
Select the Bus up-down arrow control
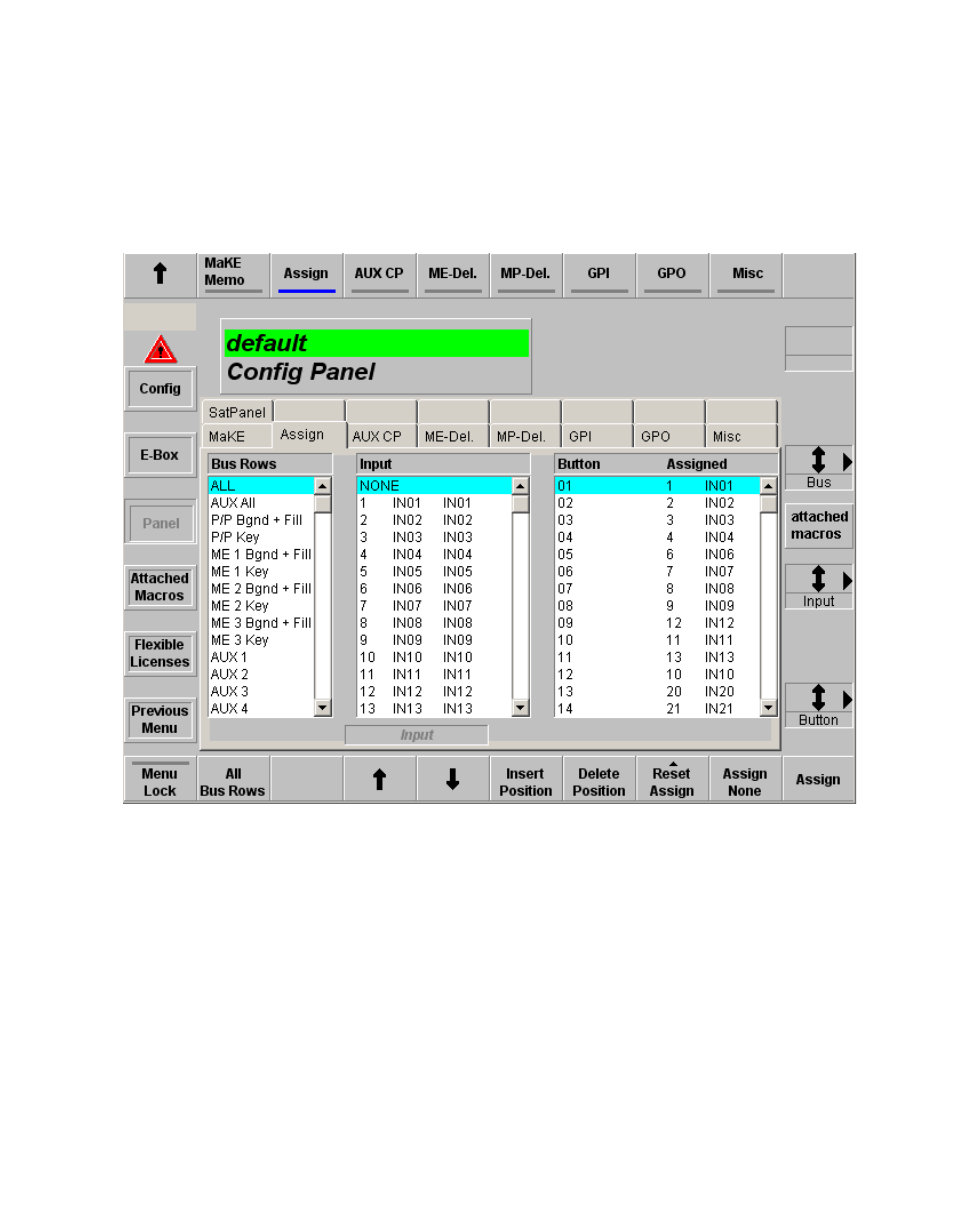[x=818, y=461]
